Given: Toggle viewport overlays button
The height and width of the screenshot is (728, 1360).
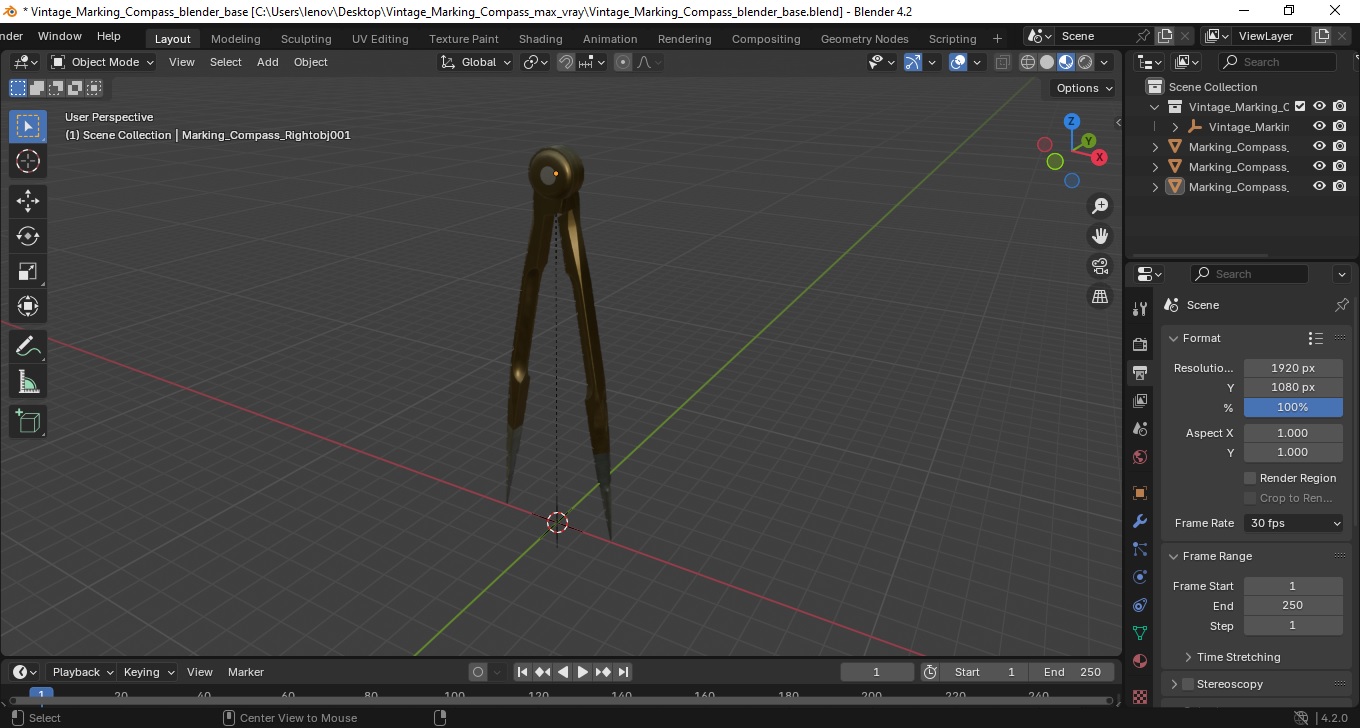Looking at the screenshot, I should tap(958, 62).
